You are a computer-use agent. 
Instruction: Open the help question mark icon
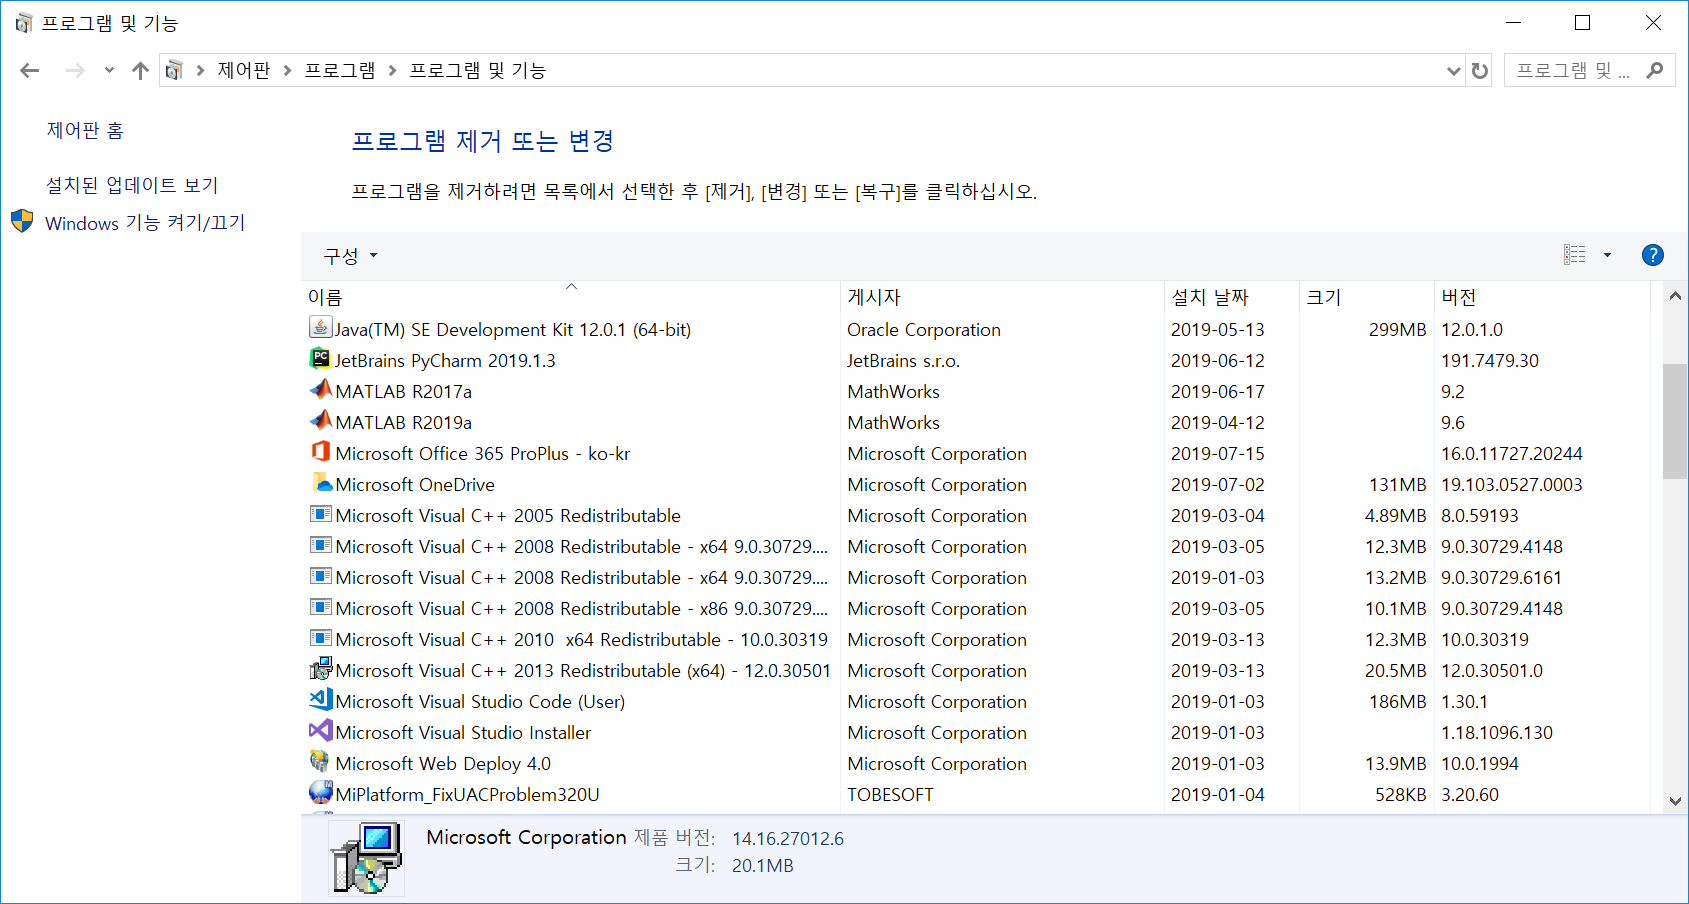coord(1653,255)
